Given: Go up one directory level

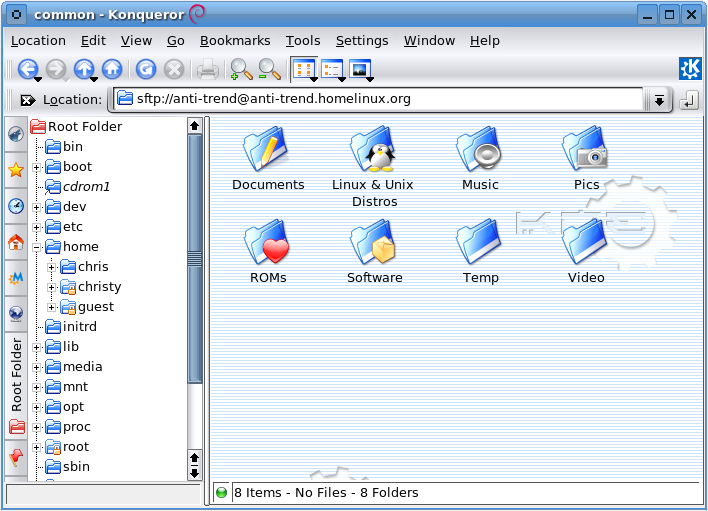Looking at the screenshot, I should (84, 70).
